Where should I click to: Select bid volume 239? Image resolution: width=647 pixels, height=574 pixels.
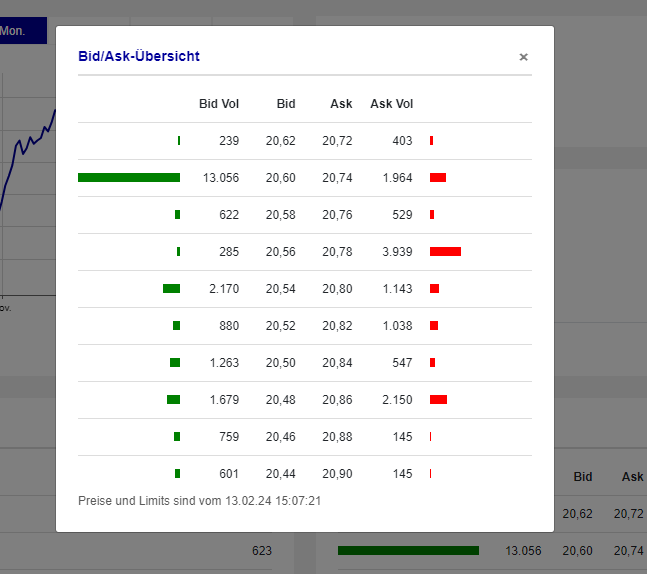coord(229,141)
